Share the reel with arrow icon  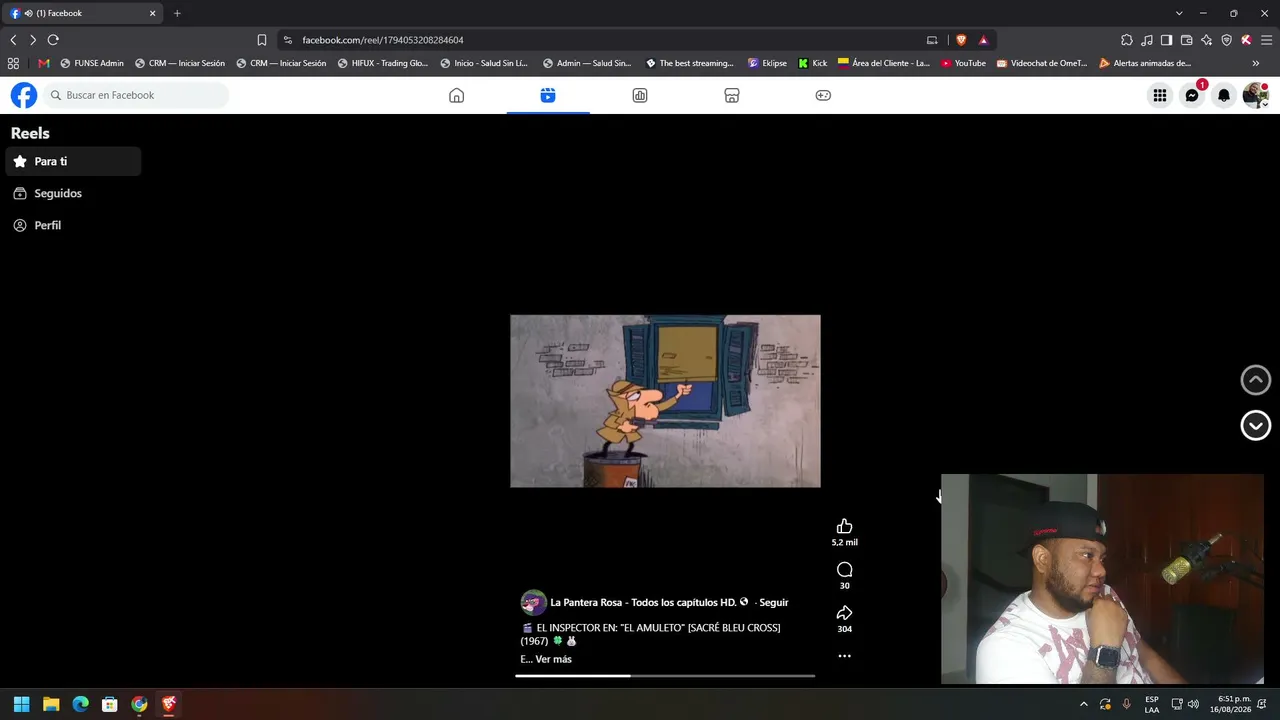tap(844, 613)
